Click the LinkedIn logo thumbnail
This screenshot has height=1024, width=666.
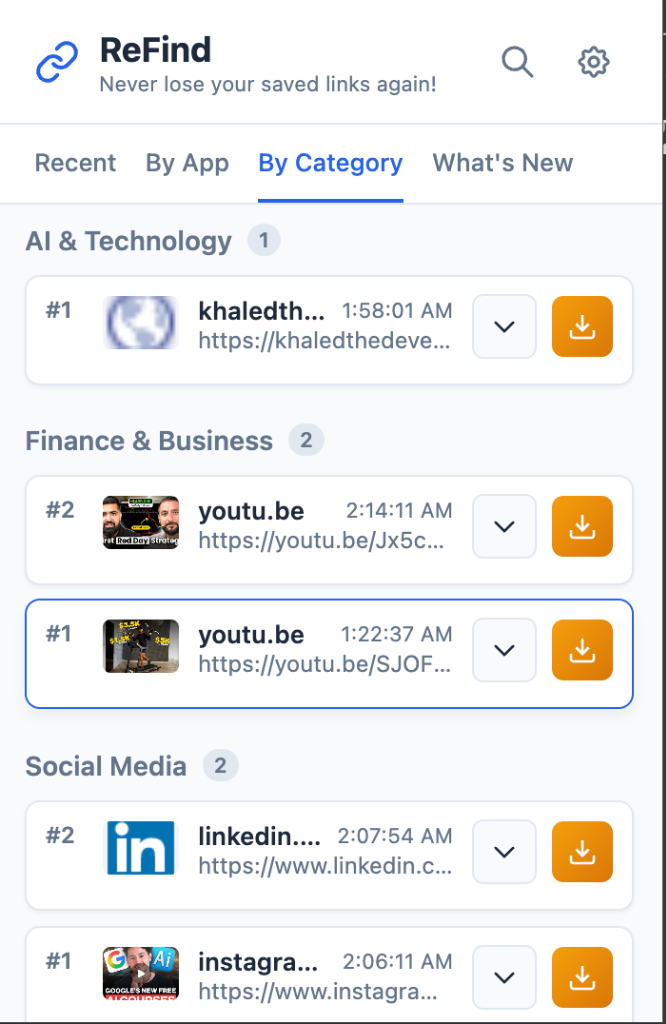pos(141,848)
